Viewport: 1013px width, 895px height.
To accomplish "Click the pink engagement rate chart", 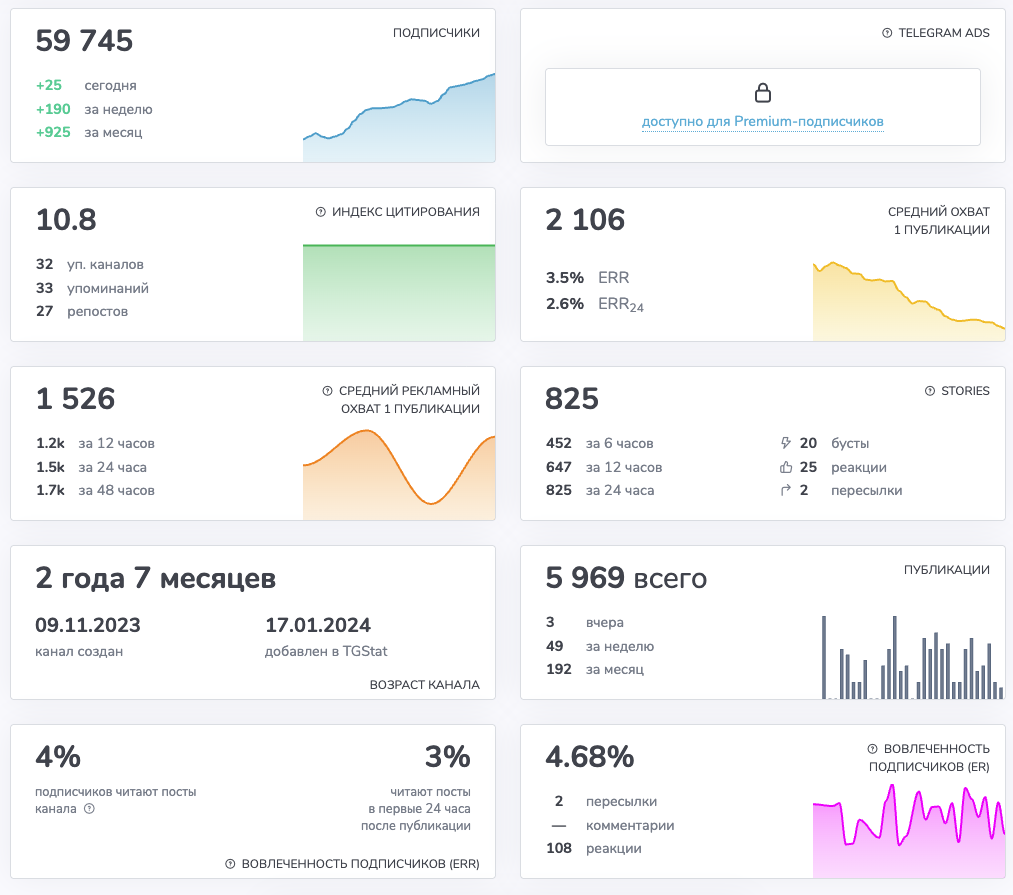I will coord(909,831).
